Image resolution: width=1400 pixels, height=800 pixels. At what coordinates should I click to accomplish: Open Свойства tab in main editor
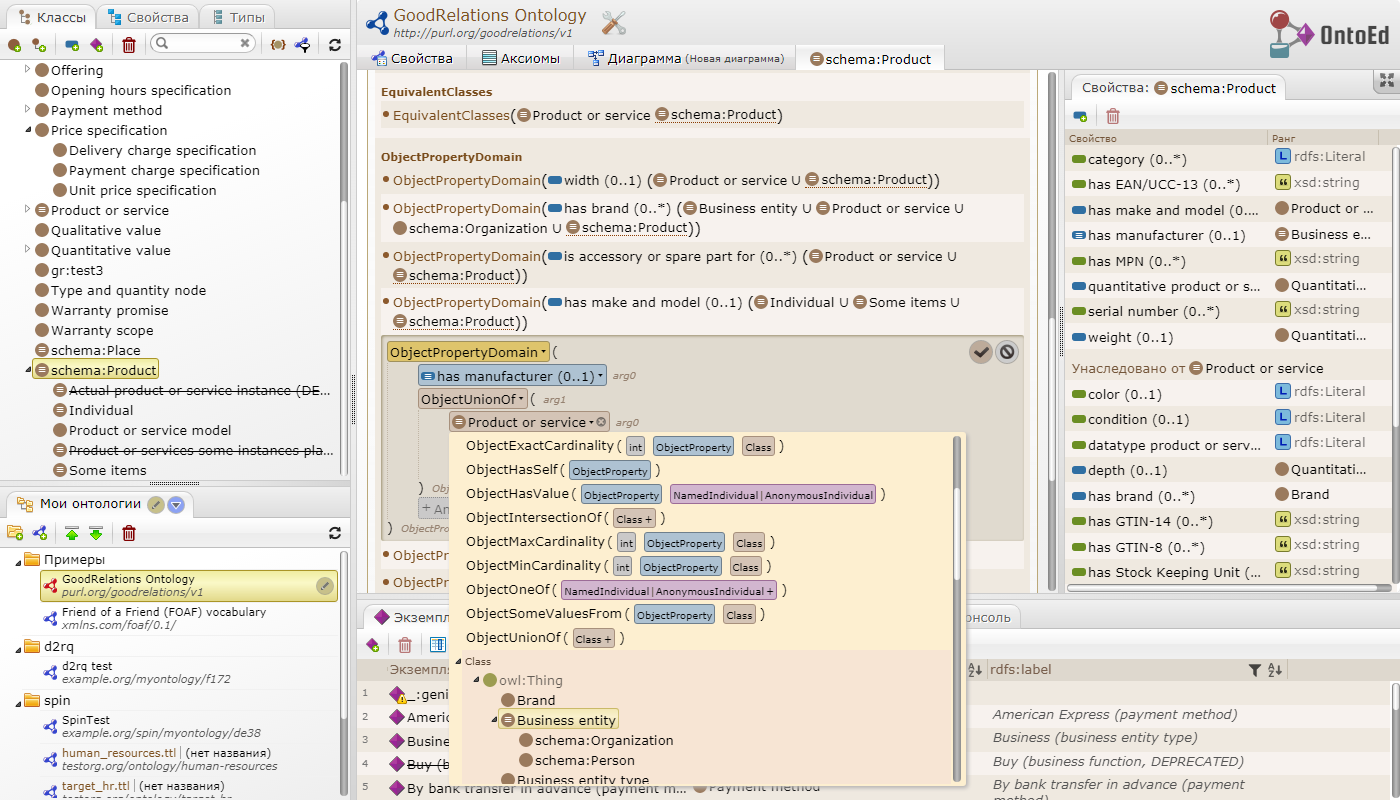coord(414,58)
